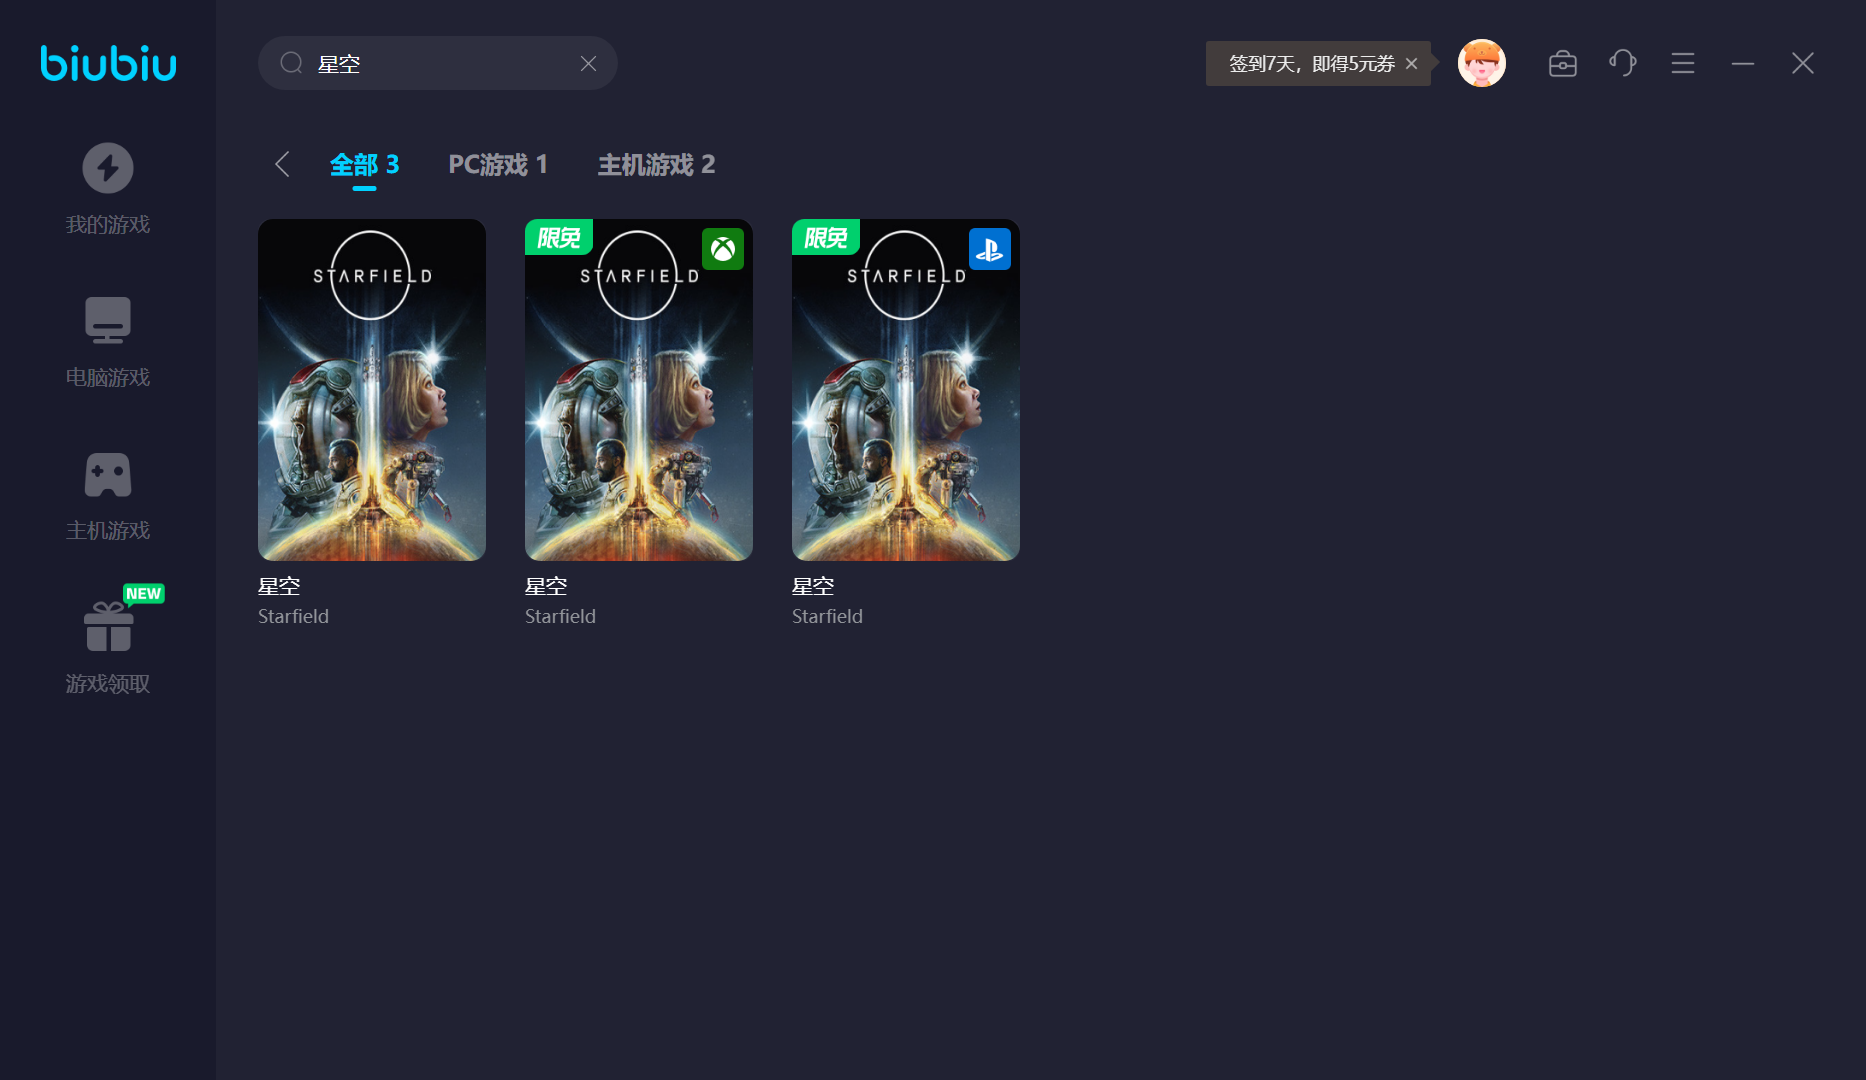Image resolution: width=1866 pixels, height=1080 pixels.
Task: Click the 游戏领取 sidebar label
Action: (x=108, y=683)
